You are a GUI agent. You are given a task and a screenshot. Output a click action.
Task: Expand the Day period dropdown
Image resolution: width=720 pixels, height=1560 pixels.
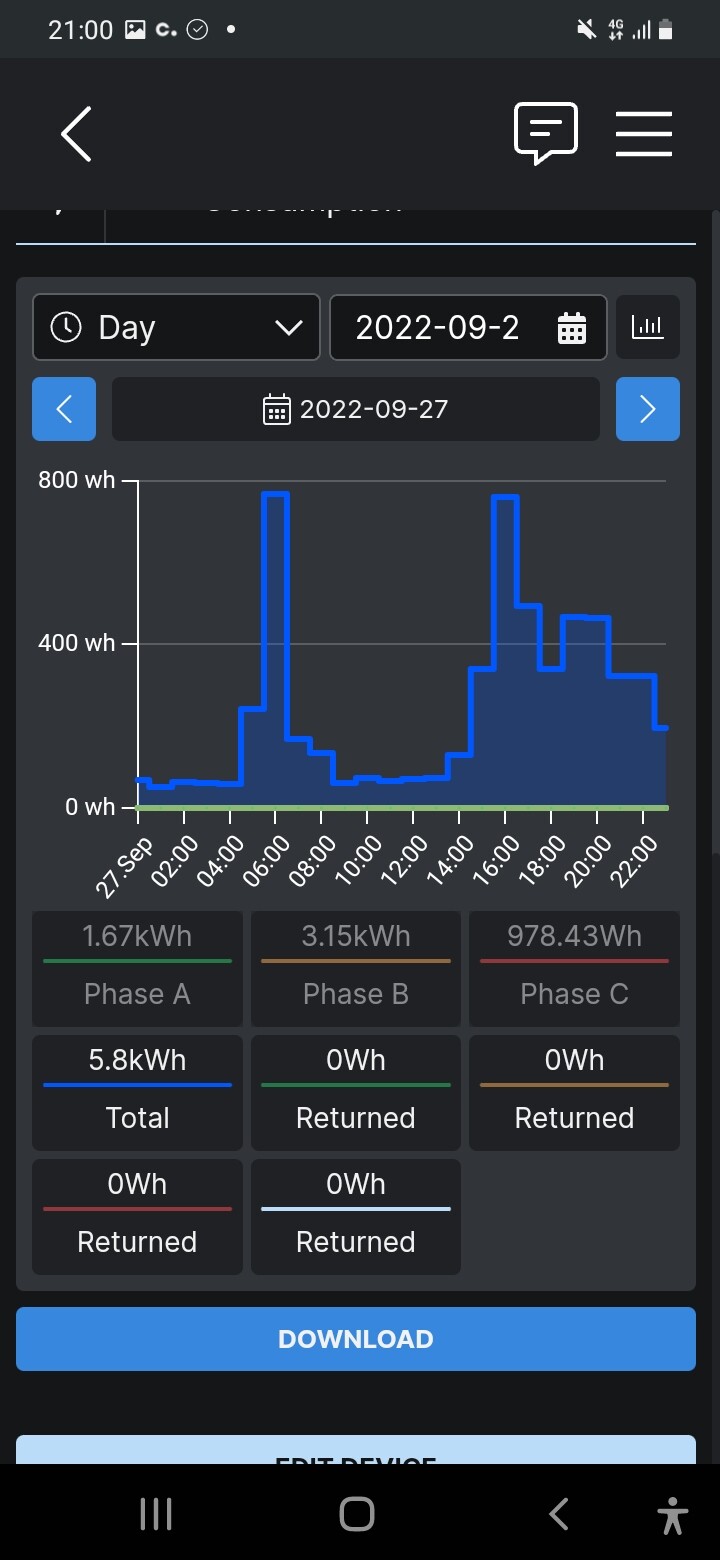(x=176, y=327)
